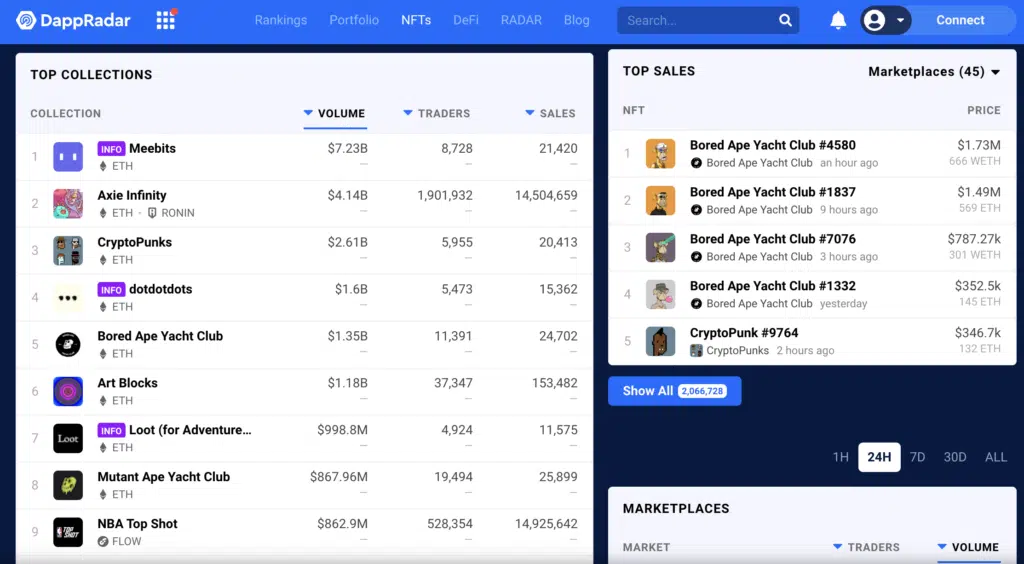Image resolution: width=1024 pixels, height=564 pixels.
Task: Open the Bored Ape Yacht Club #4580 link
Action: [x=773, y=146]
